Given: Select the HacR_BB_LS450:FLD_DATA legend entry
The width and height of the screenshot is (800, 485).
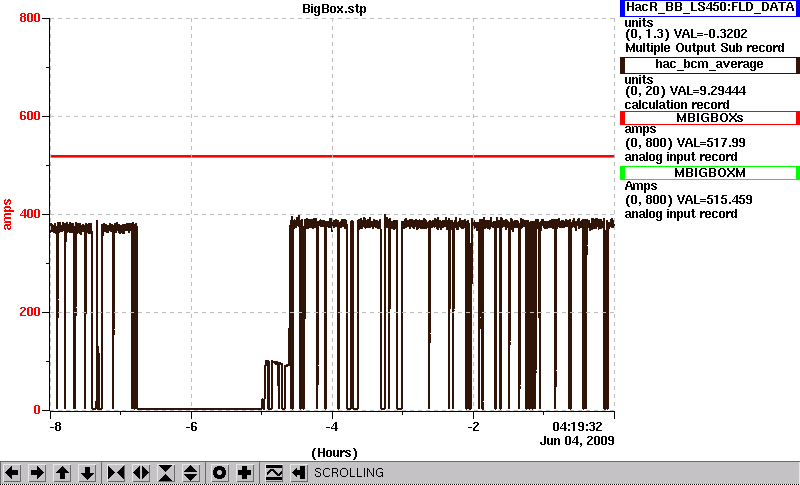Looking at the screenshot, I should click(710, 8).
